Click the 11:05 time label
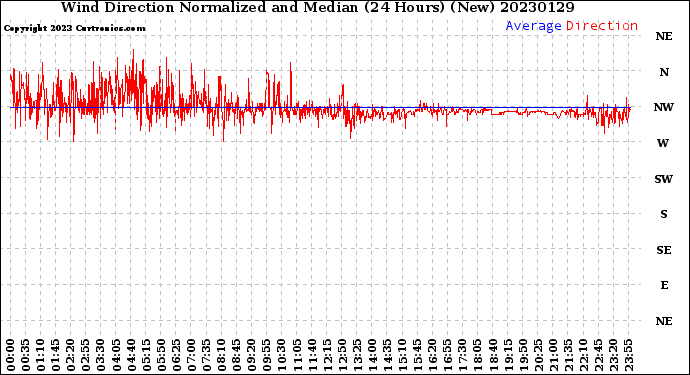 [297, 355]
